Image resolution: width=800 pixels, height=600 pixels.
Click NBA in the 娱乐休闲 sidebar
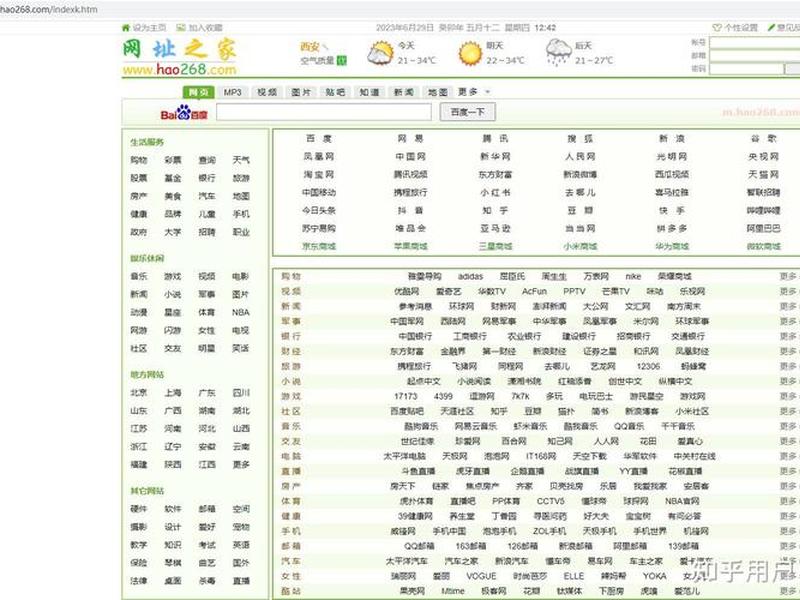241,312
